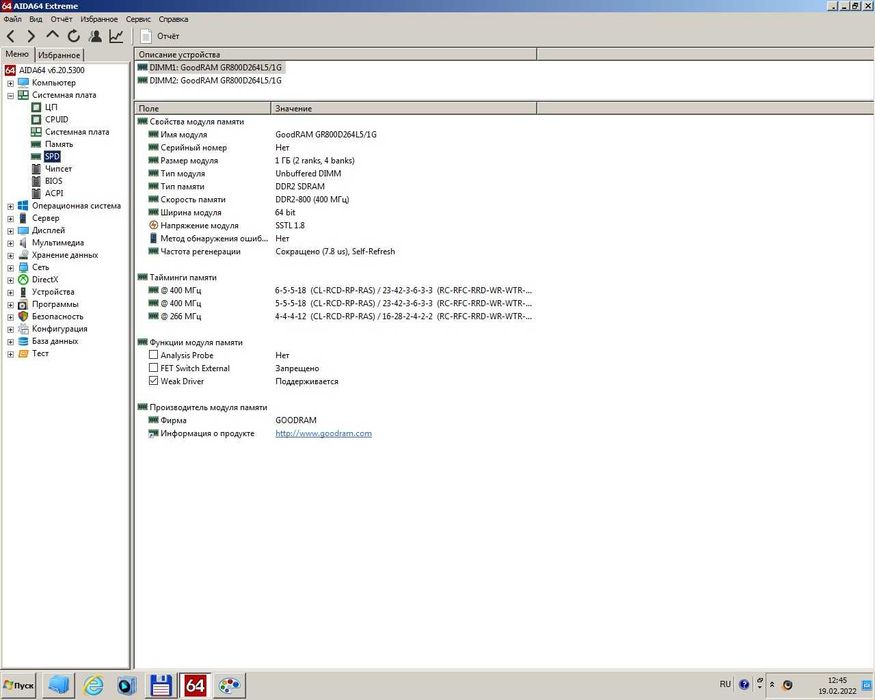Click the Значение column header
The height and width of the screenshot is (700, 875).
tap(403, 108)
